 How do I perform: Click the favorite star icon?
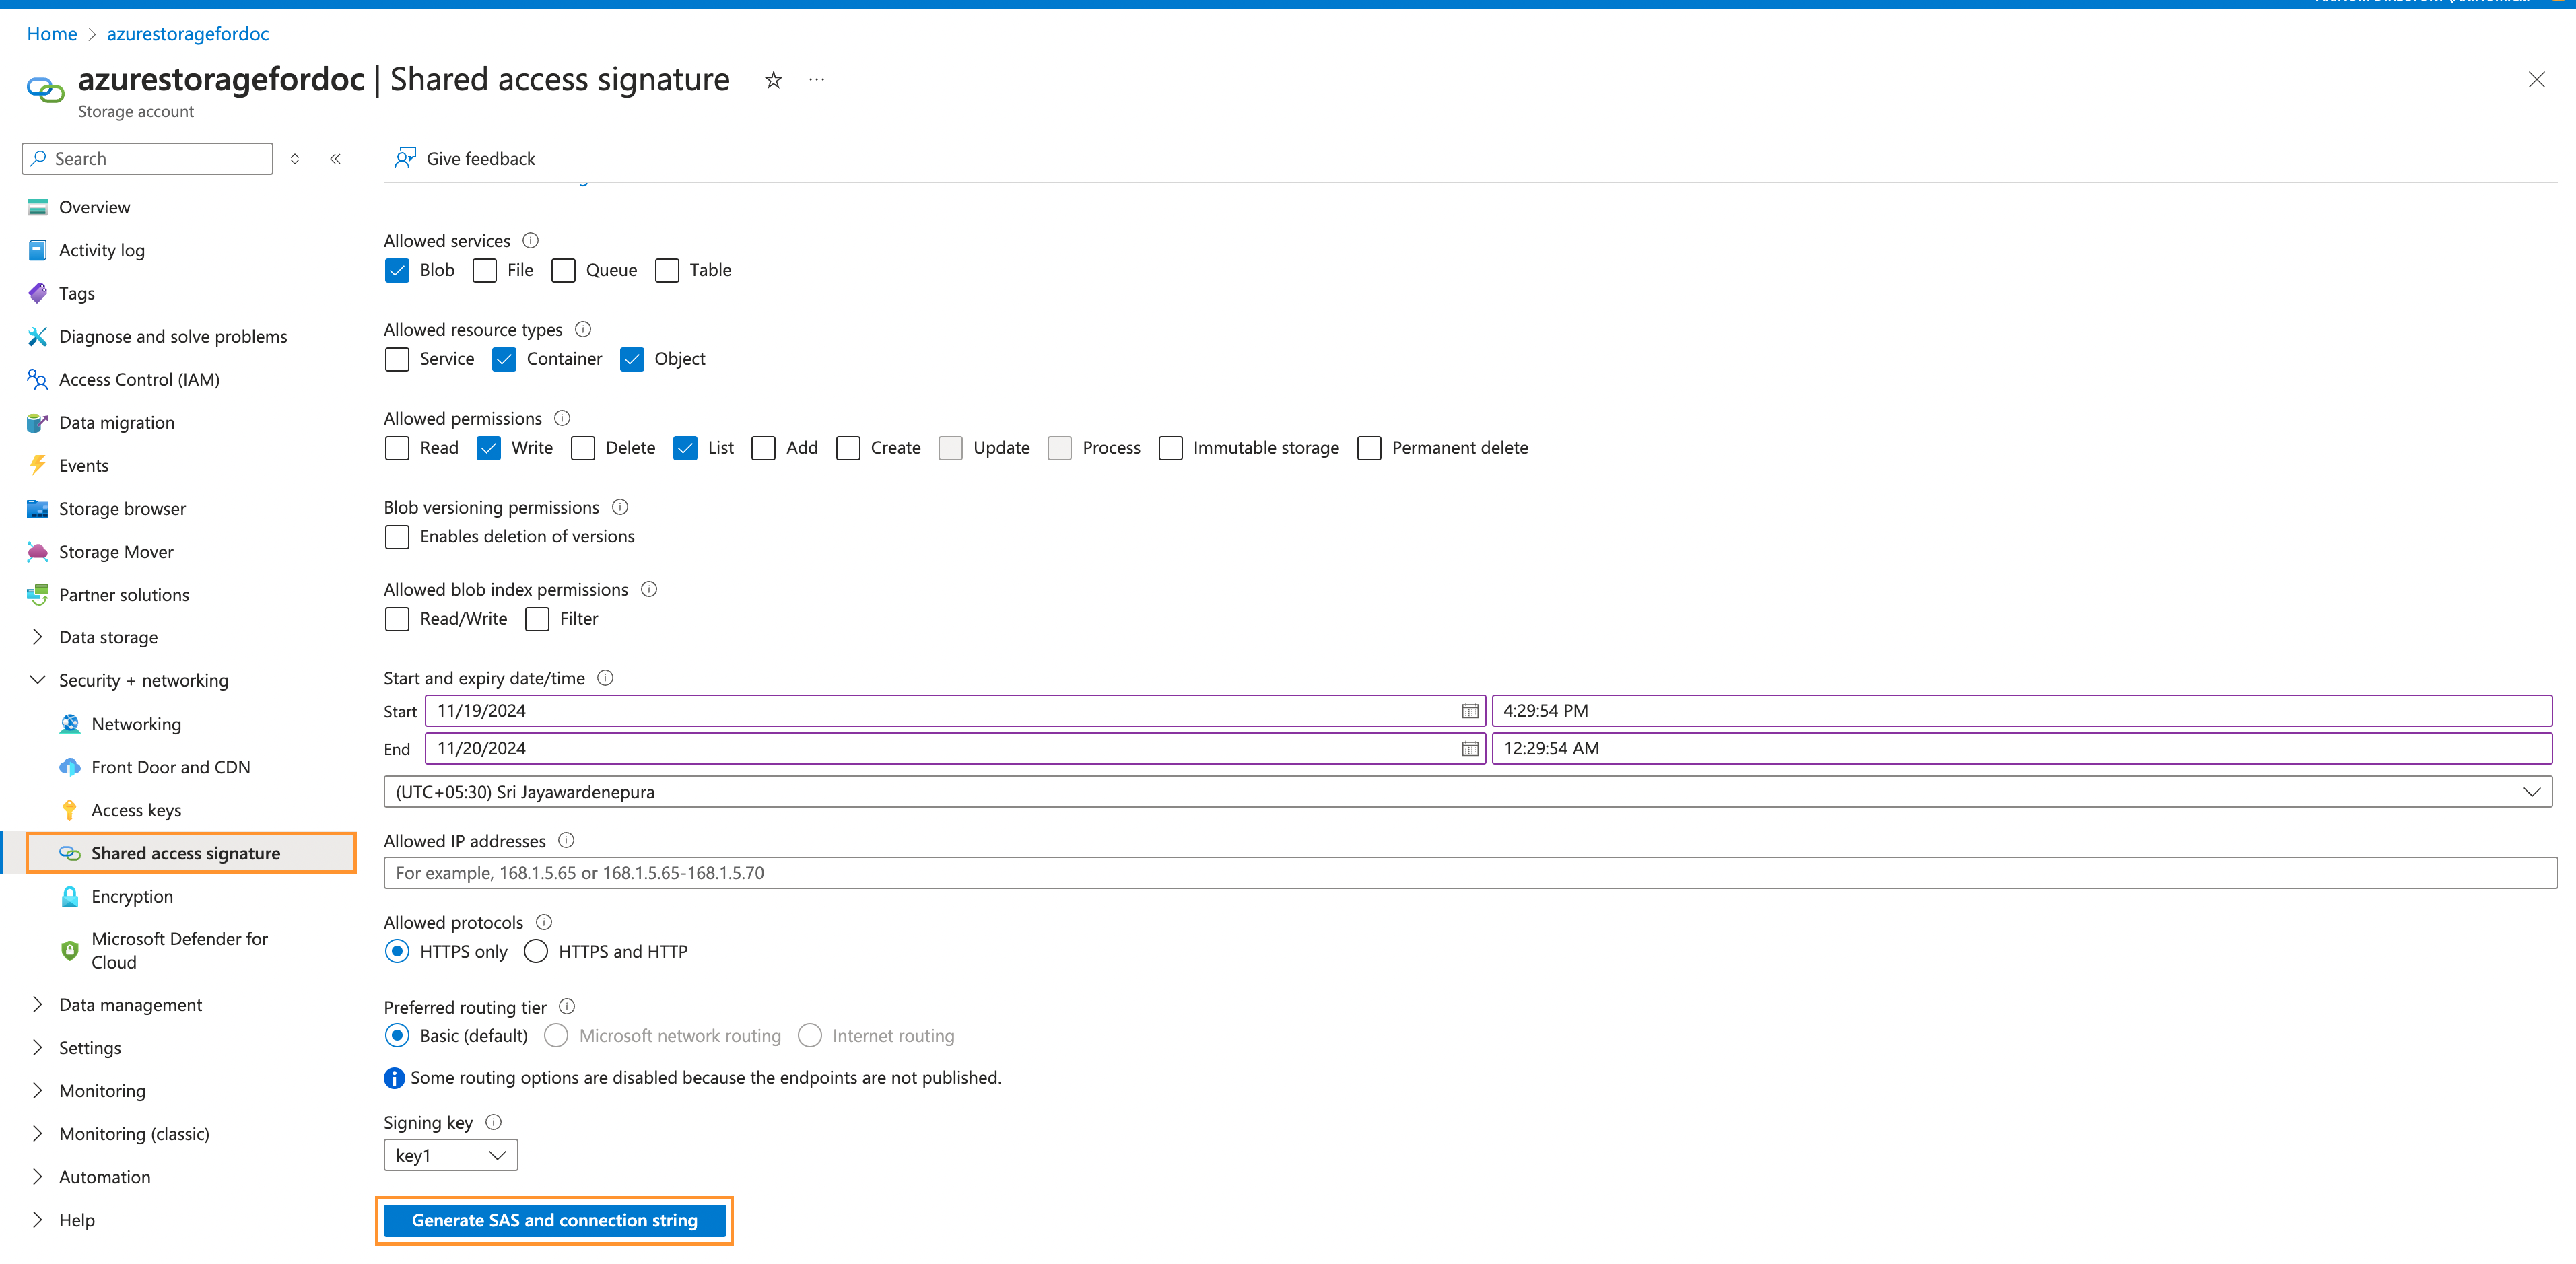[773, 80]
